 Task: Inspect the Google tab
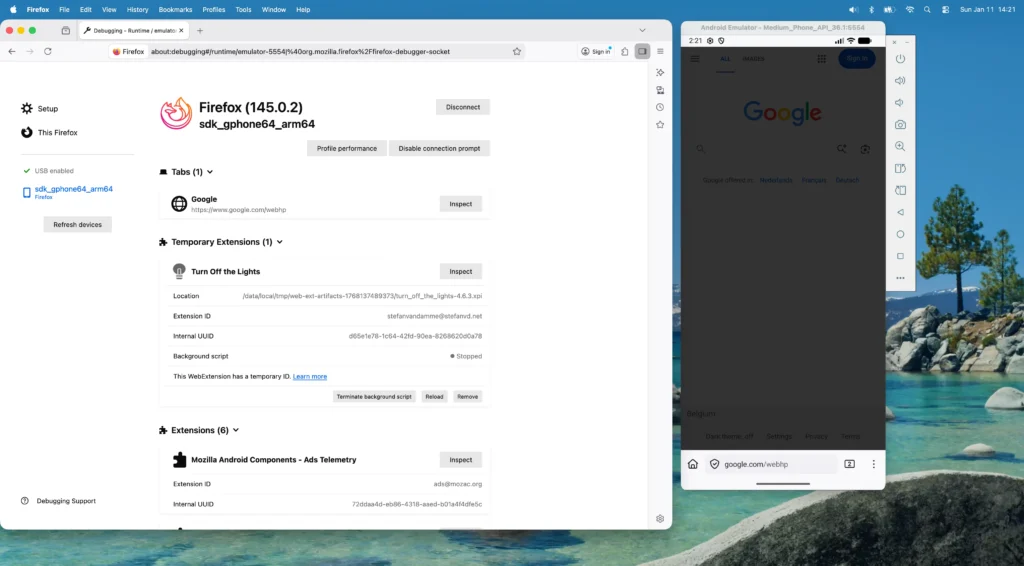pyautogui.click(x=460, y=204)
